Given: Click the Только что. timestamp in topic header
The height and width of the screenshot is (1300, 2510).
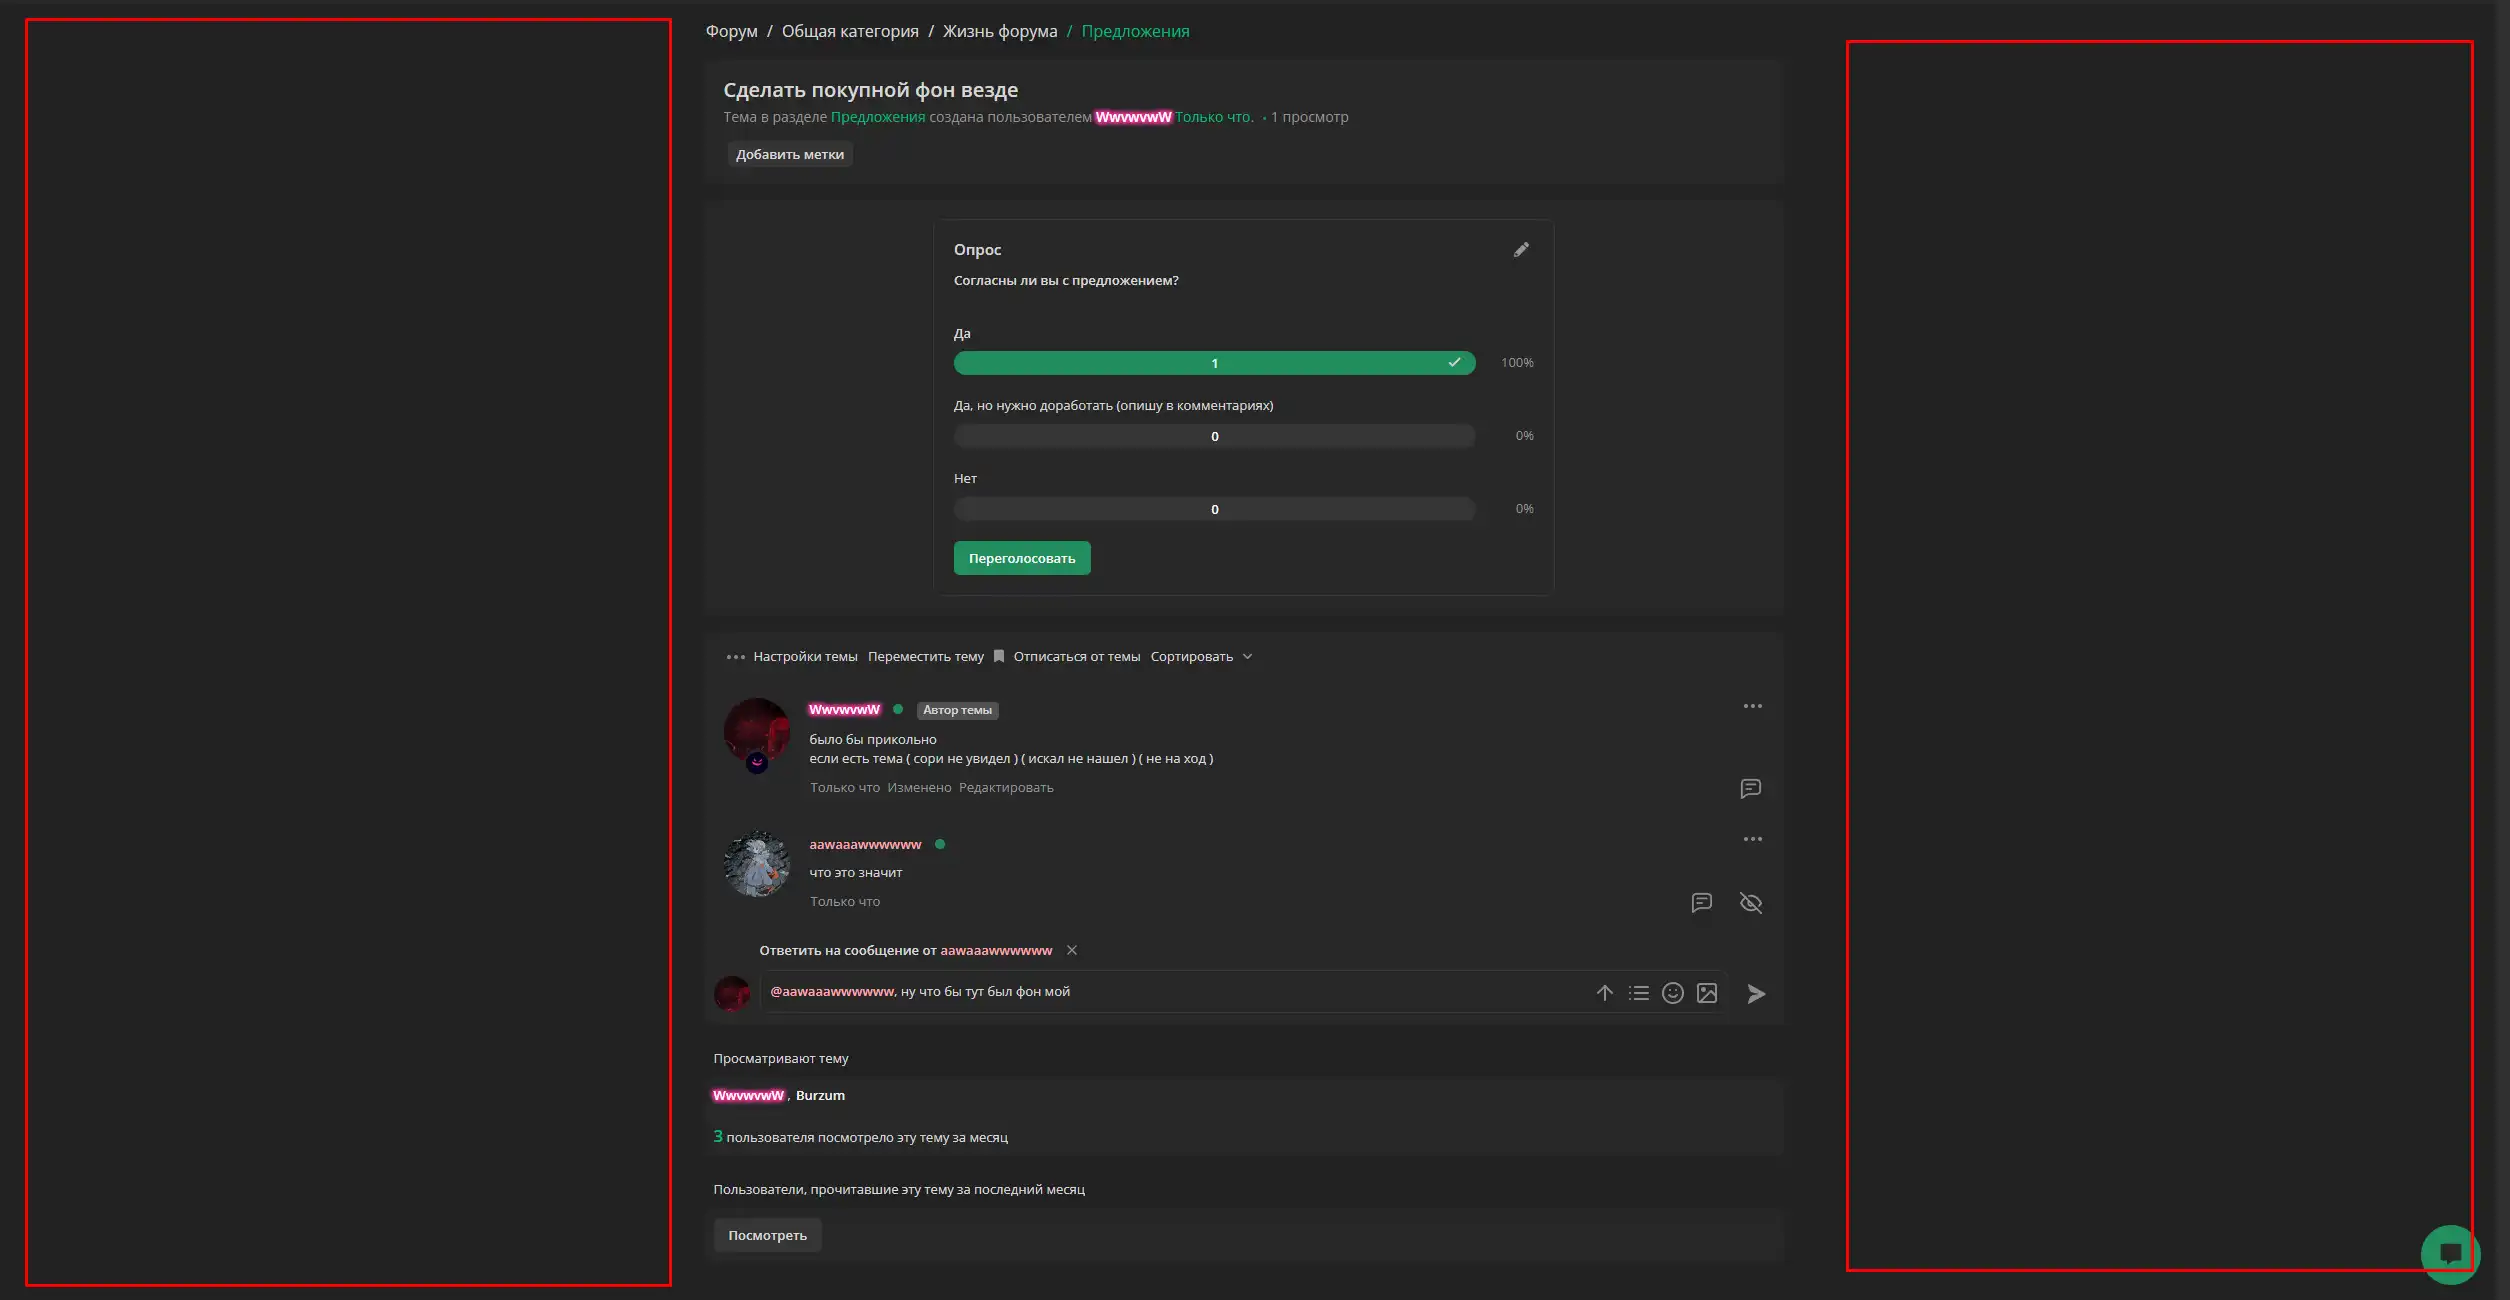Looking at the screenshot, I should [x=1214, y=117].
